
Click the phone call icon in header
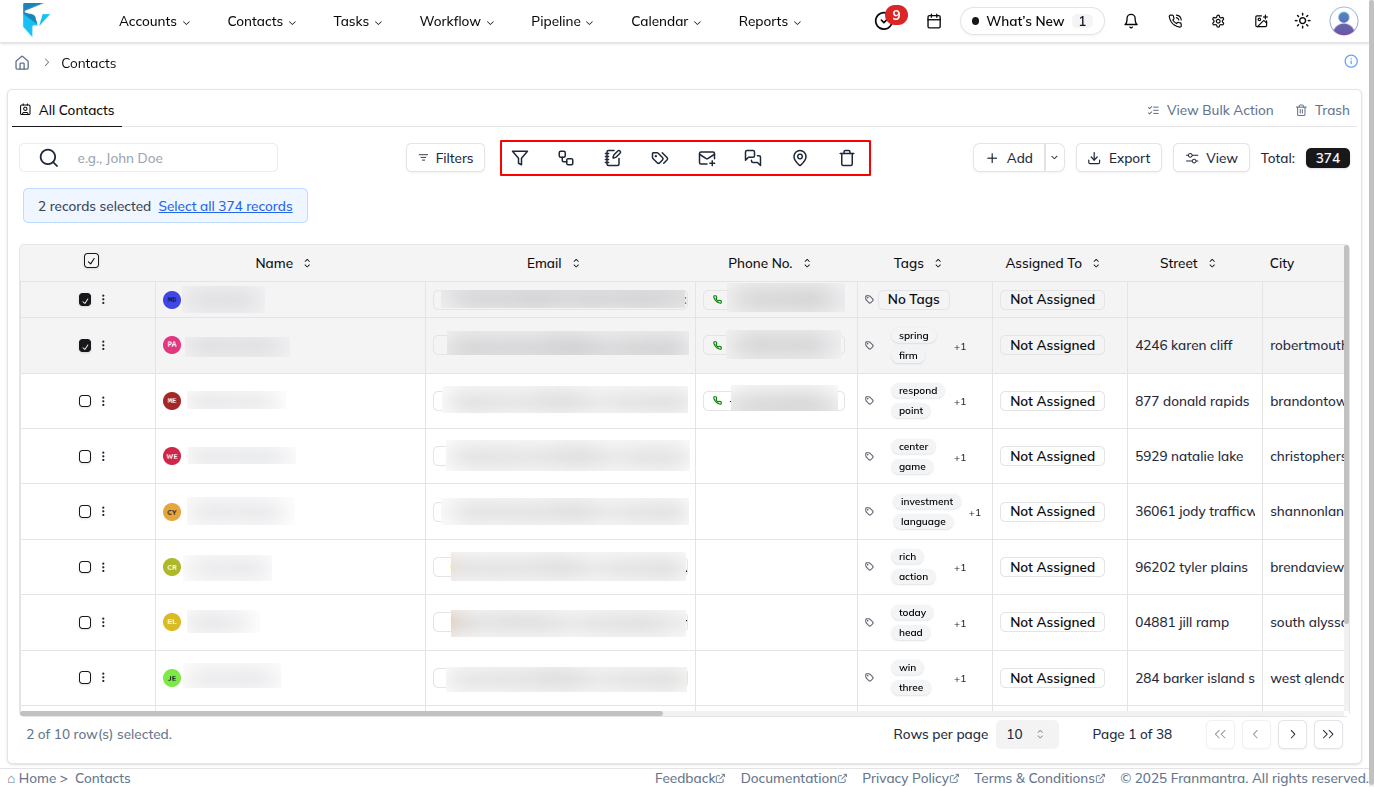click(1175, 21)
